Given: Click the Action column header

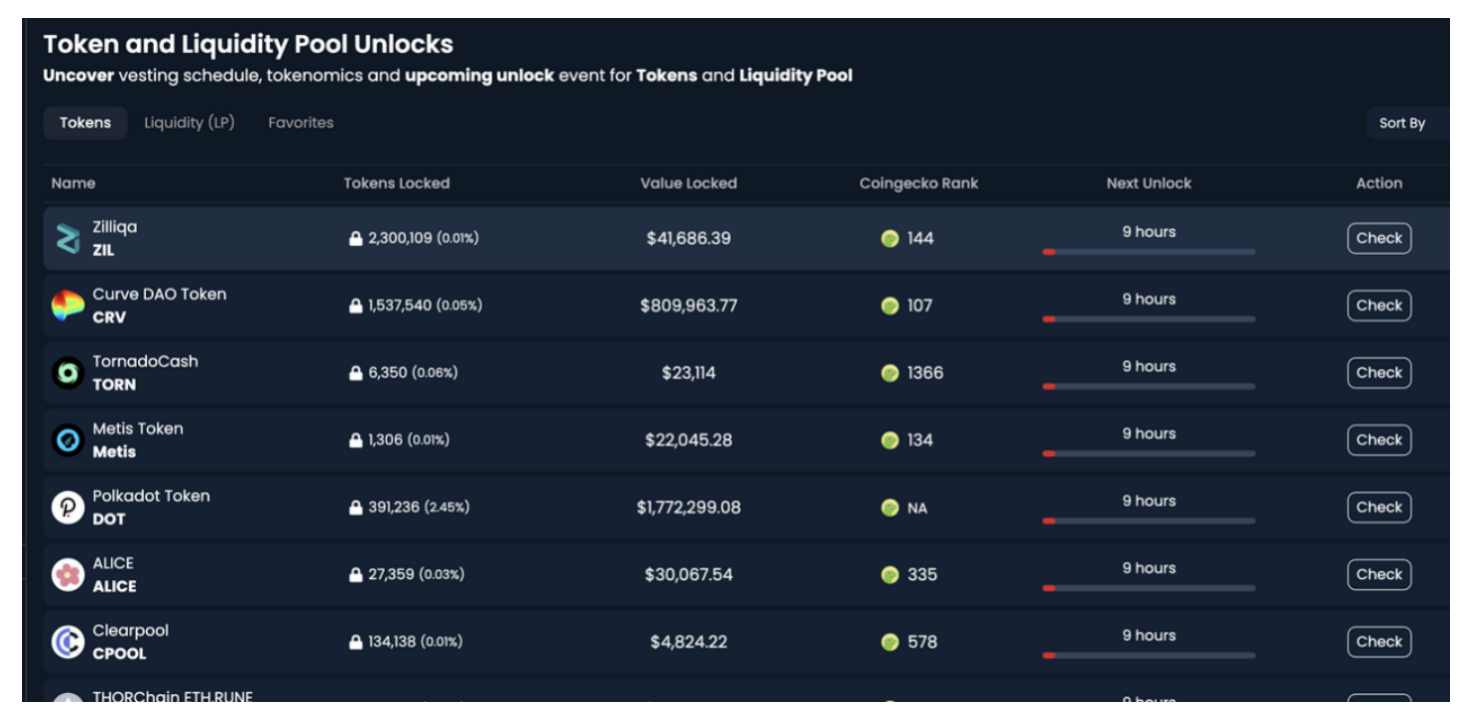Looking at the screenshot, I should point(1379,183).
